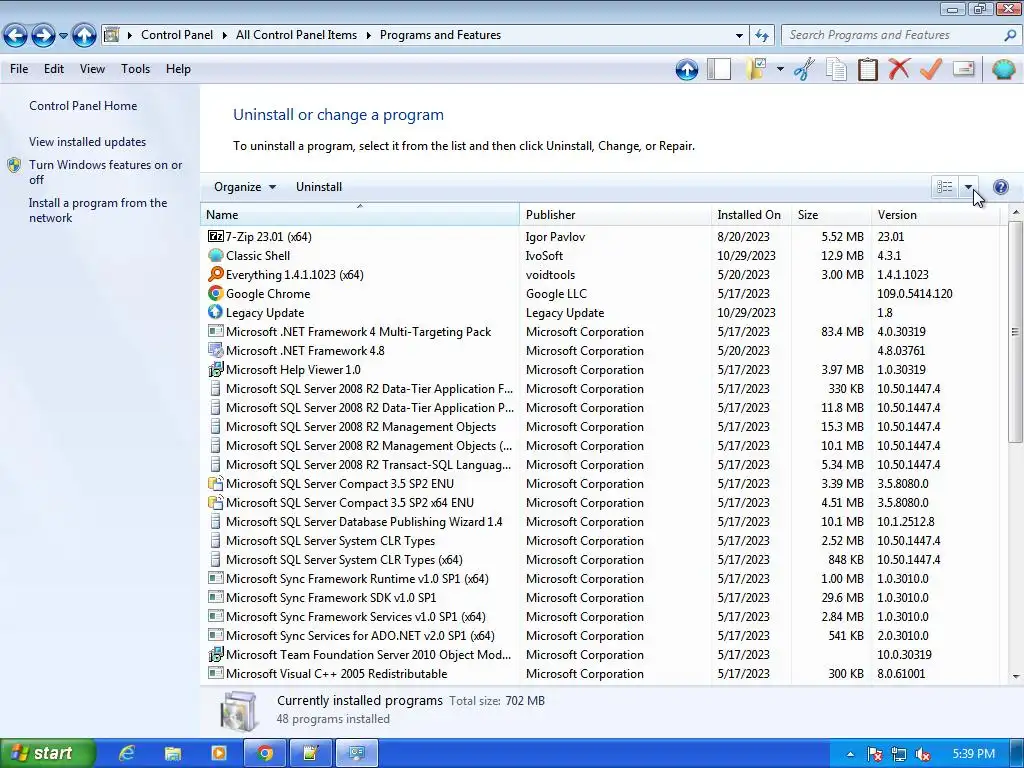
Task: Expand the view options dropdown arrow
Action: pyautogui.click(x=968, y=187)
